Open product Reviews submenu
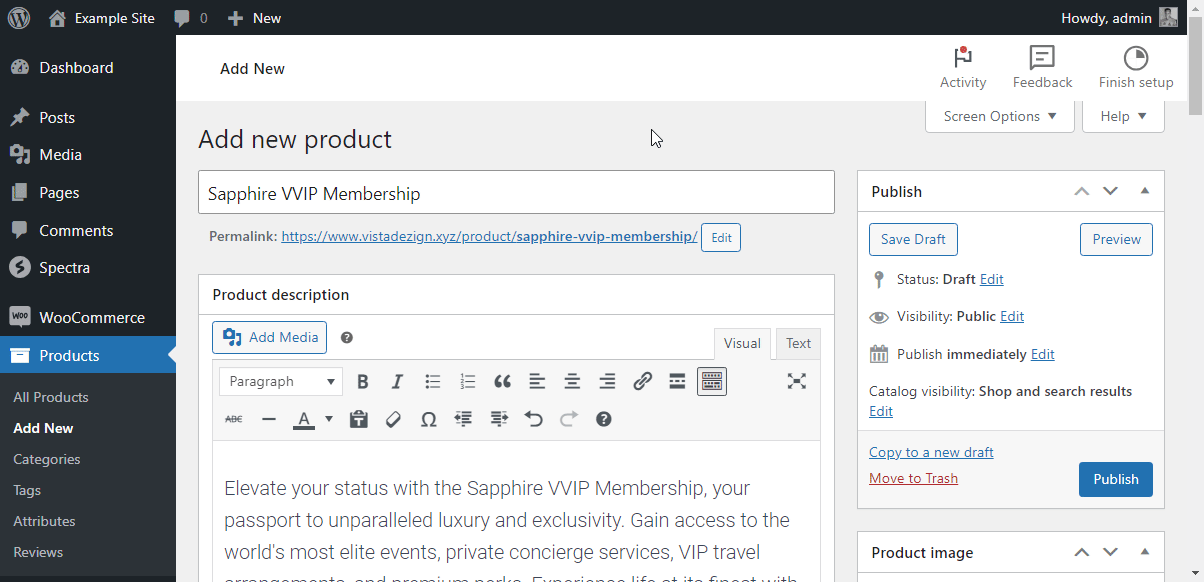This screenshot has height=582, width=1204. (x=38, y=552)
